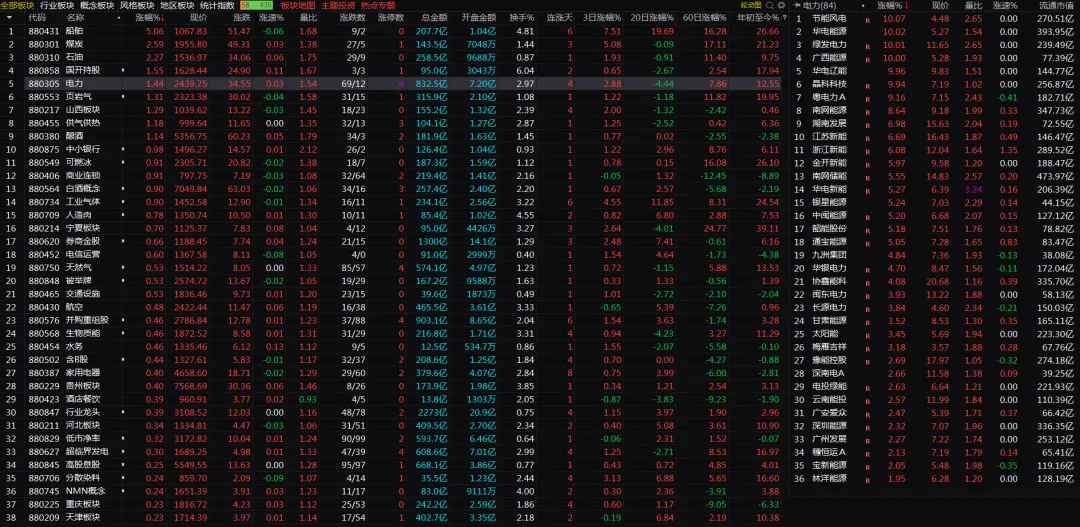This screenshot has width=1080, height=527.
Task: Select the NMN概念 sector row
Action: click(391, 490)
